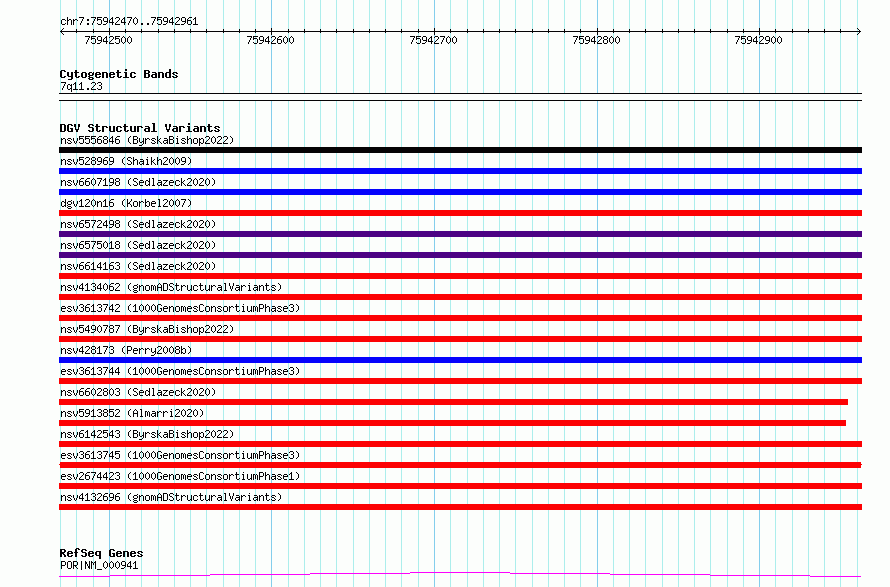Click the red bar under nsv6602803
The image size is (890, 587).
[454, 402]
